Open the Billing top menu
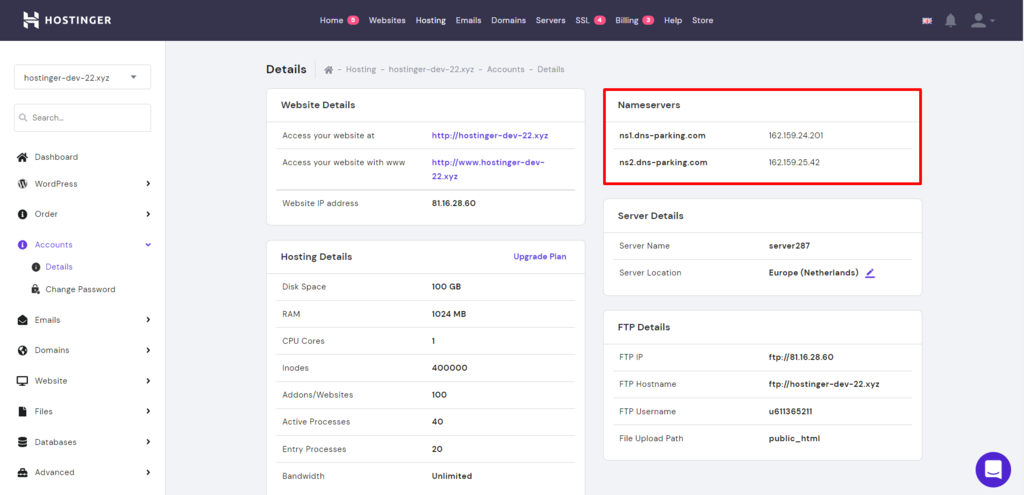The image size is (1024, 495). (x=627, y=20)
